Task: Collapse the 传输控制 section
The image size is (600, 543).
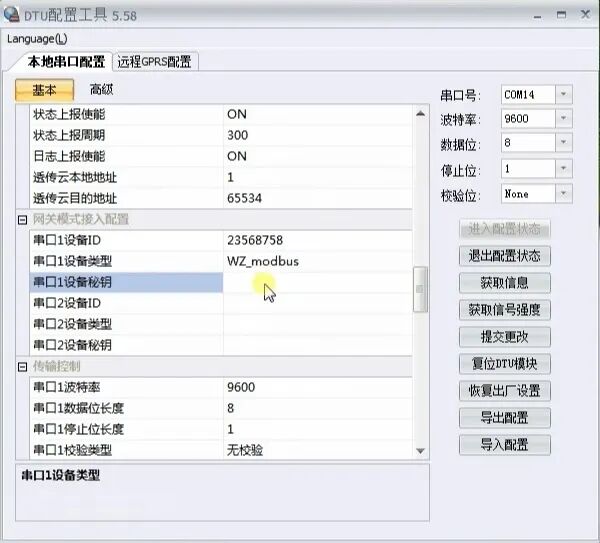Action: [x=23, y=367]
